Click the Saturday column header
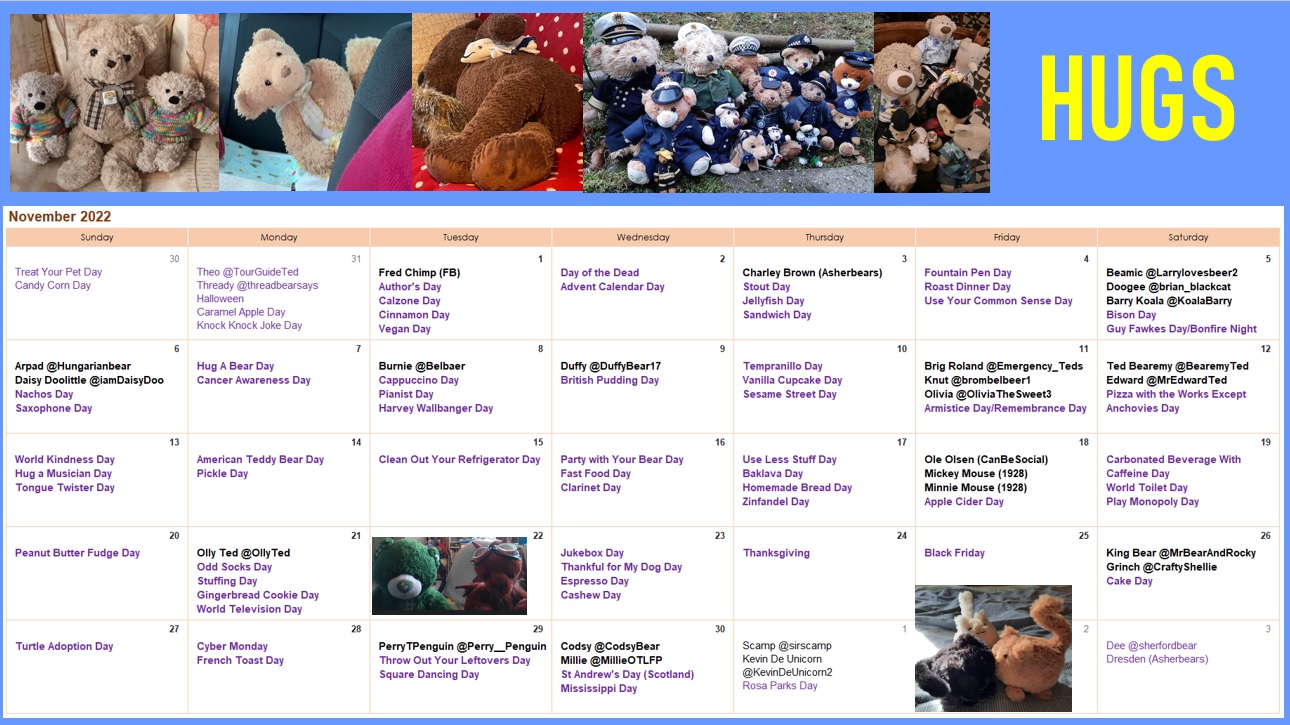This screenshot has width=1290, height=725. tap(1188, 238)
